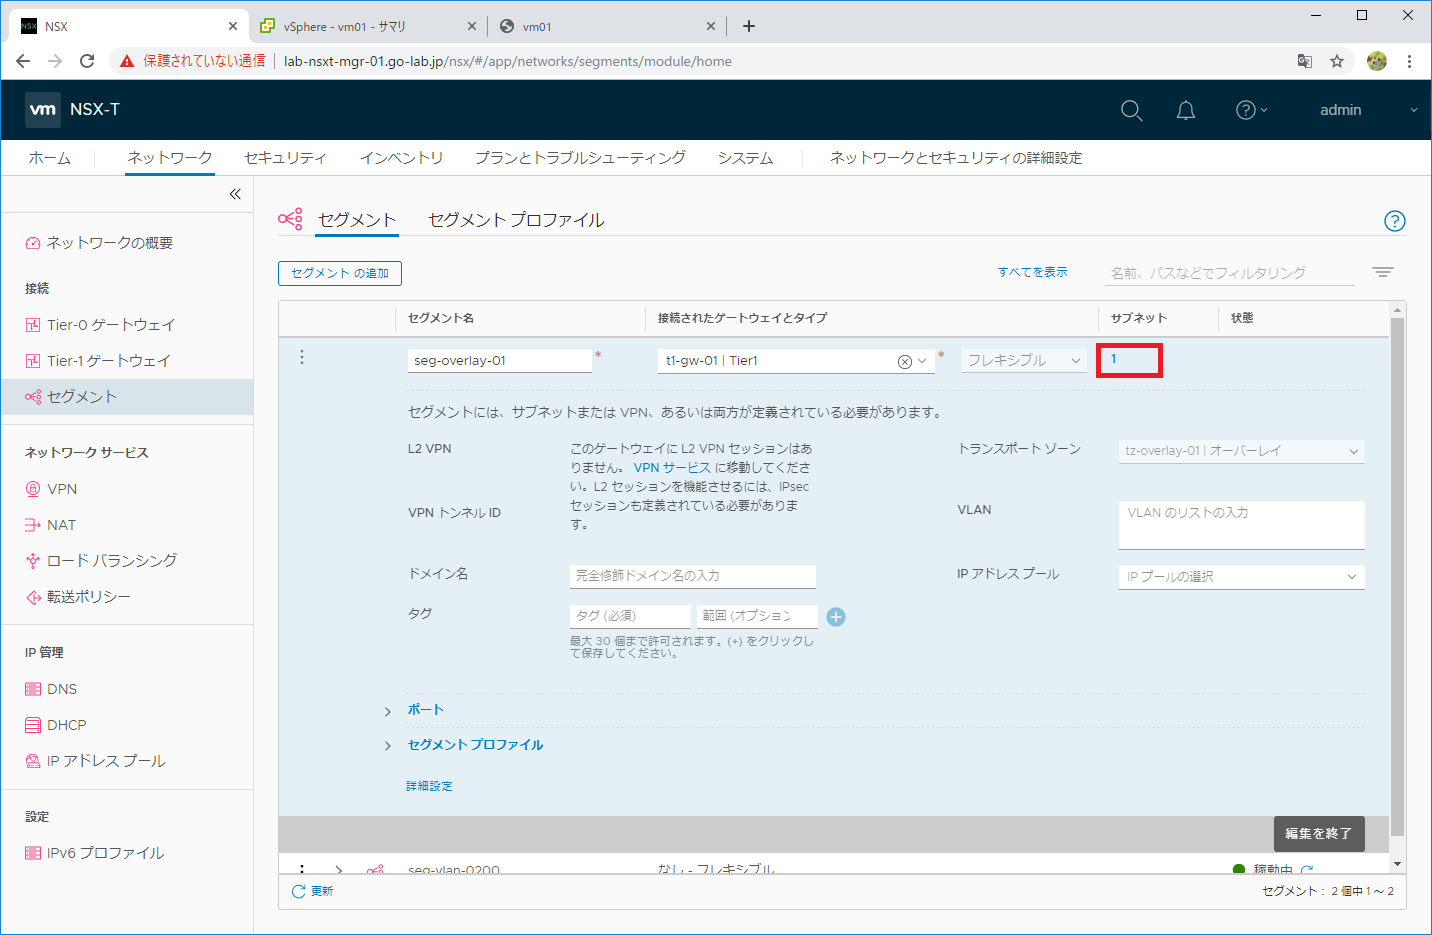Open 転送ポリシー in the sidebar
Image resolution: width=1432 pixels, height=935 pixels.
click(78, 597)
